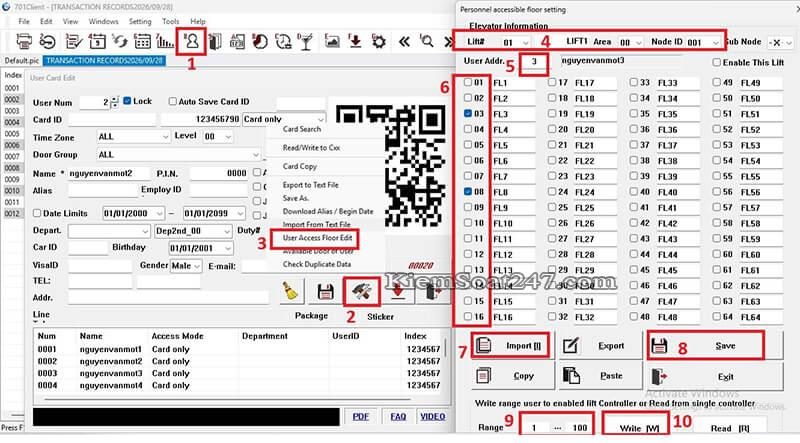This screenshot has width=800, height=443.
Task: Uncheck floor 03 FL3 checkbox
Action: pos(468,113)
